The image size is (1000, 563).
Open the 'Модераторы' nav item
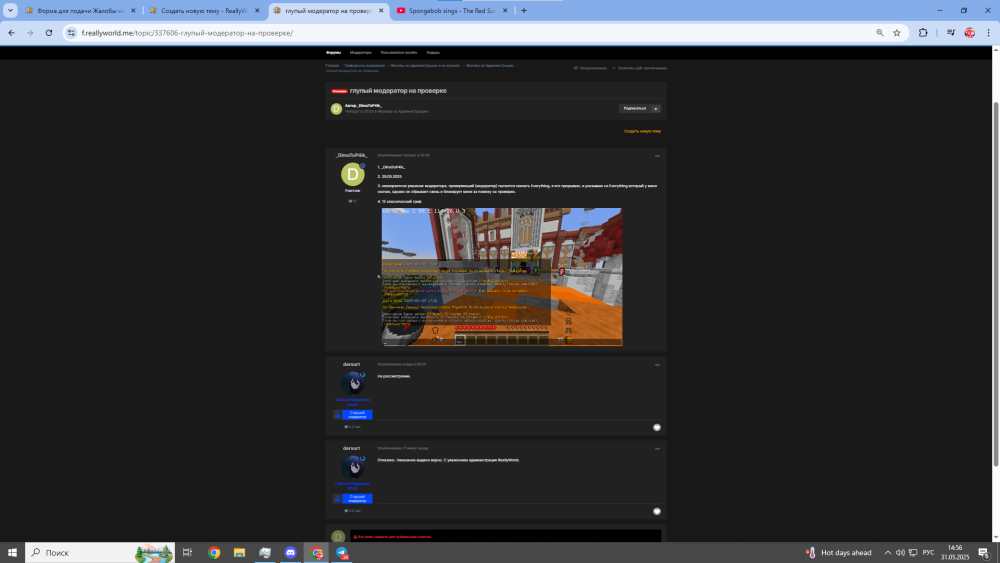pos(360,52)
